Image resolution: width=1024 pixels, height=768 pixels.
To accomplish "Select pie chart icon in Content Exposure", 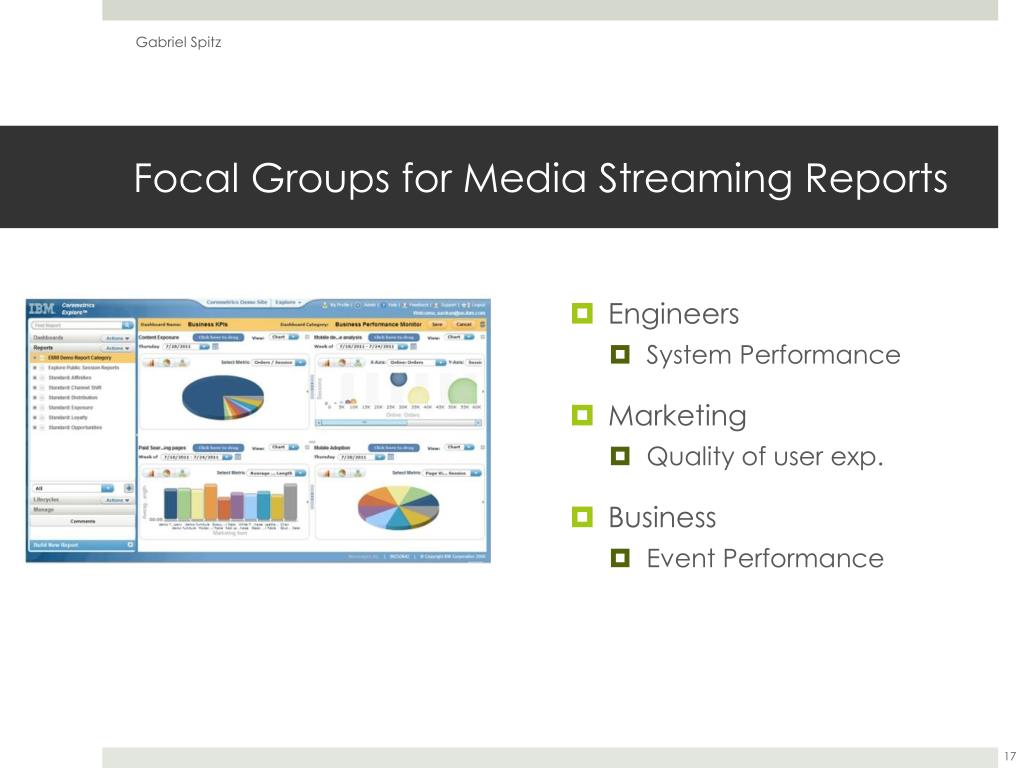I will click(x=166, y=362).
